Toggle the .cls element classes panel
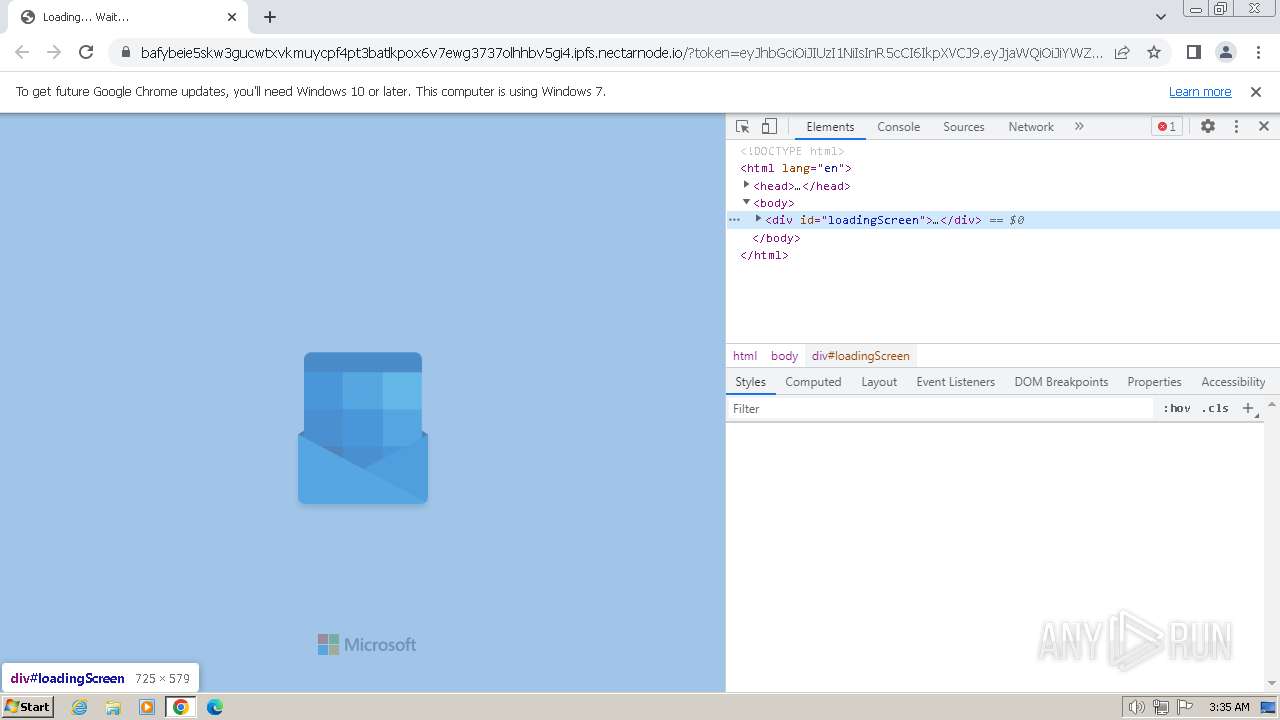Viewport: 1280px width, 720px height. (x=1215, y=408)
